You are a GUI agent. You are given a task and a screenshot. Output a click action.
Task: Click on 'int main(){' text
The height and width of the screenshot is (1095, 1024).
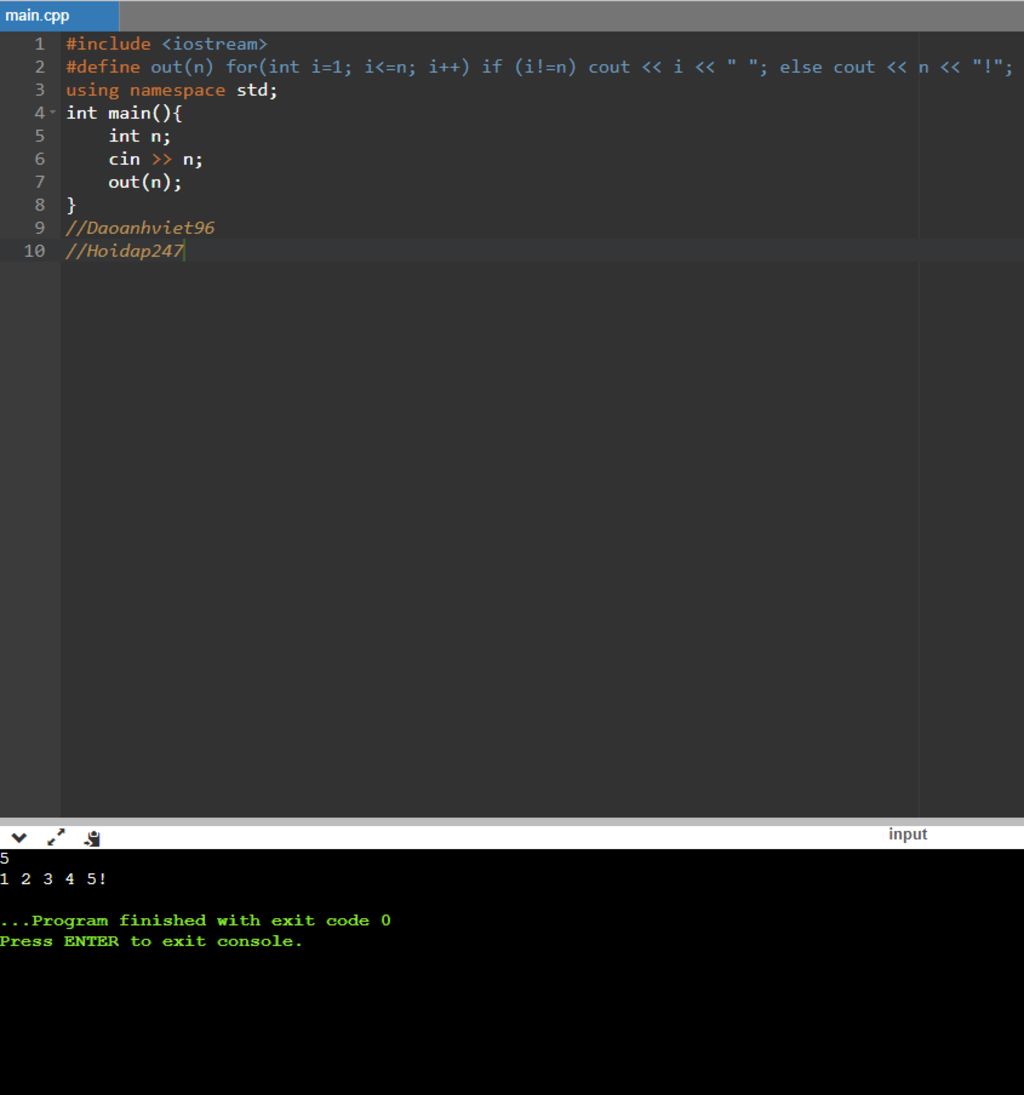pos(123,113)
